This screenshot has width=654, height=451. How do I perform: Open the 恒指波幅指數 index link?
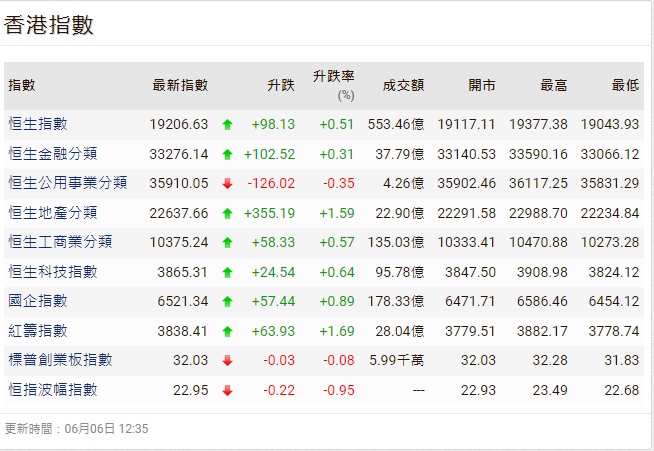[x=53, y=390]
